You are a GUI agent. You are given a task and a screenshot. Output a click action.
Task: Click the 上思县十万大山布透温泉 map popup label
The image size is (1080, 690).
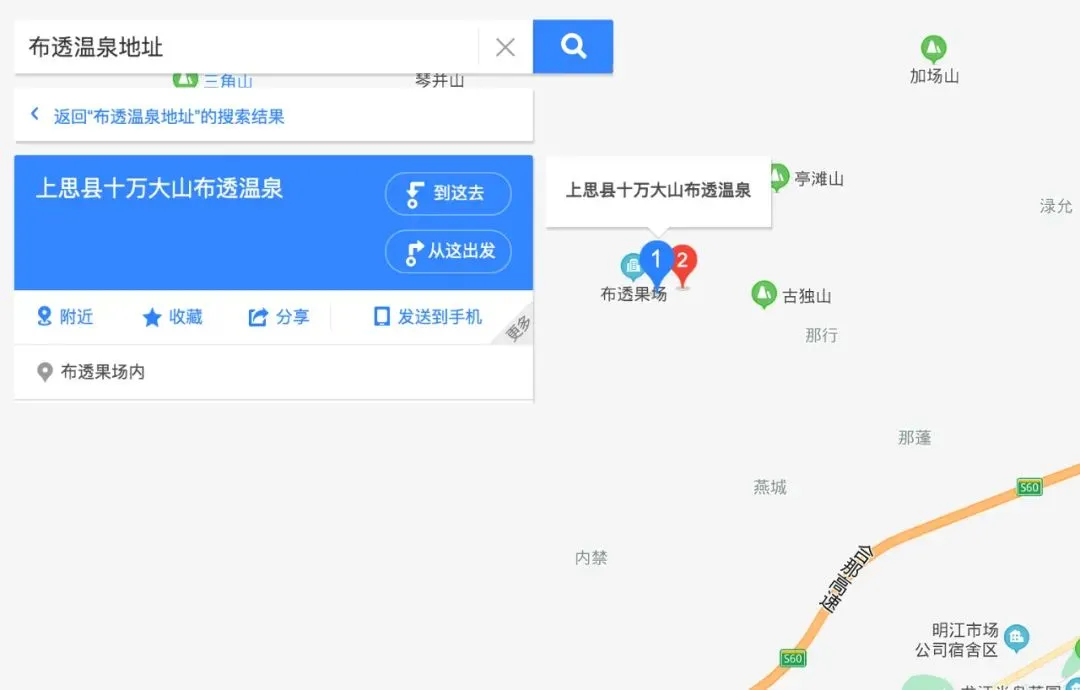(658, 190)
